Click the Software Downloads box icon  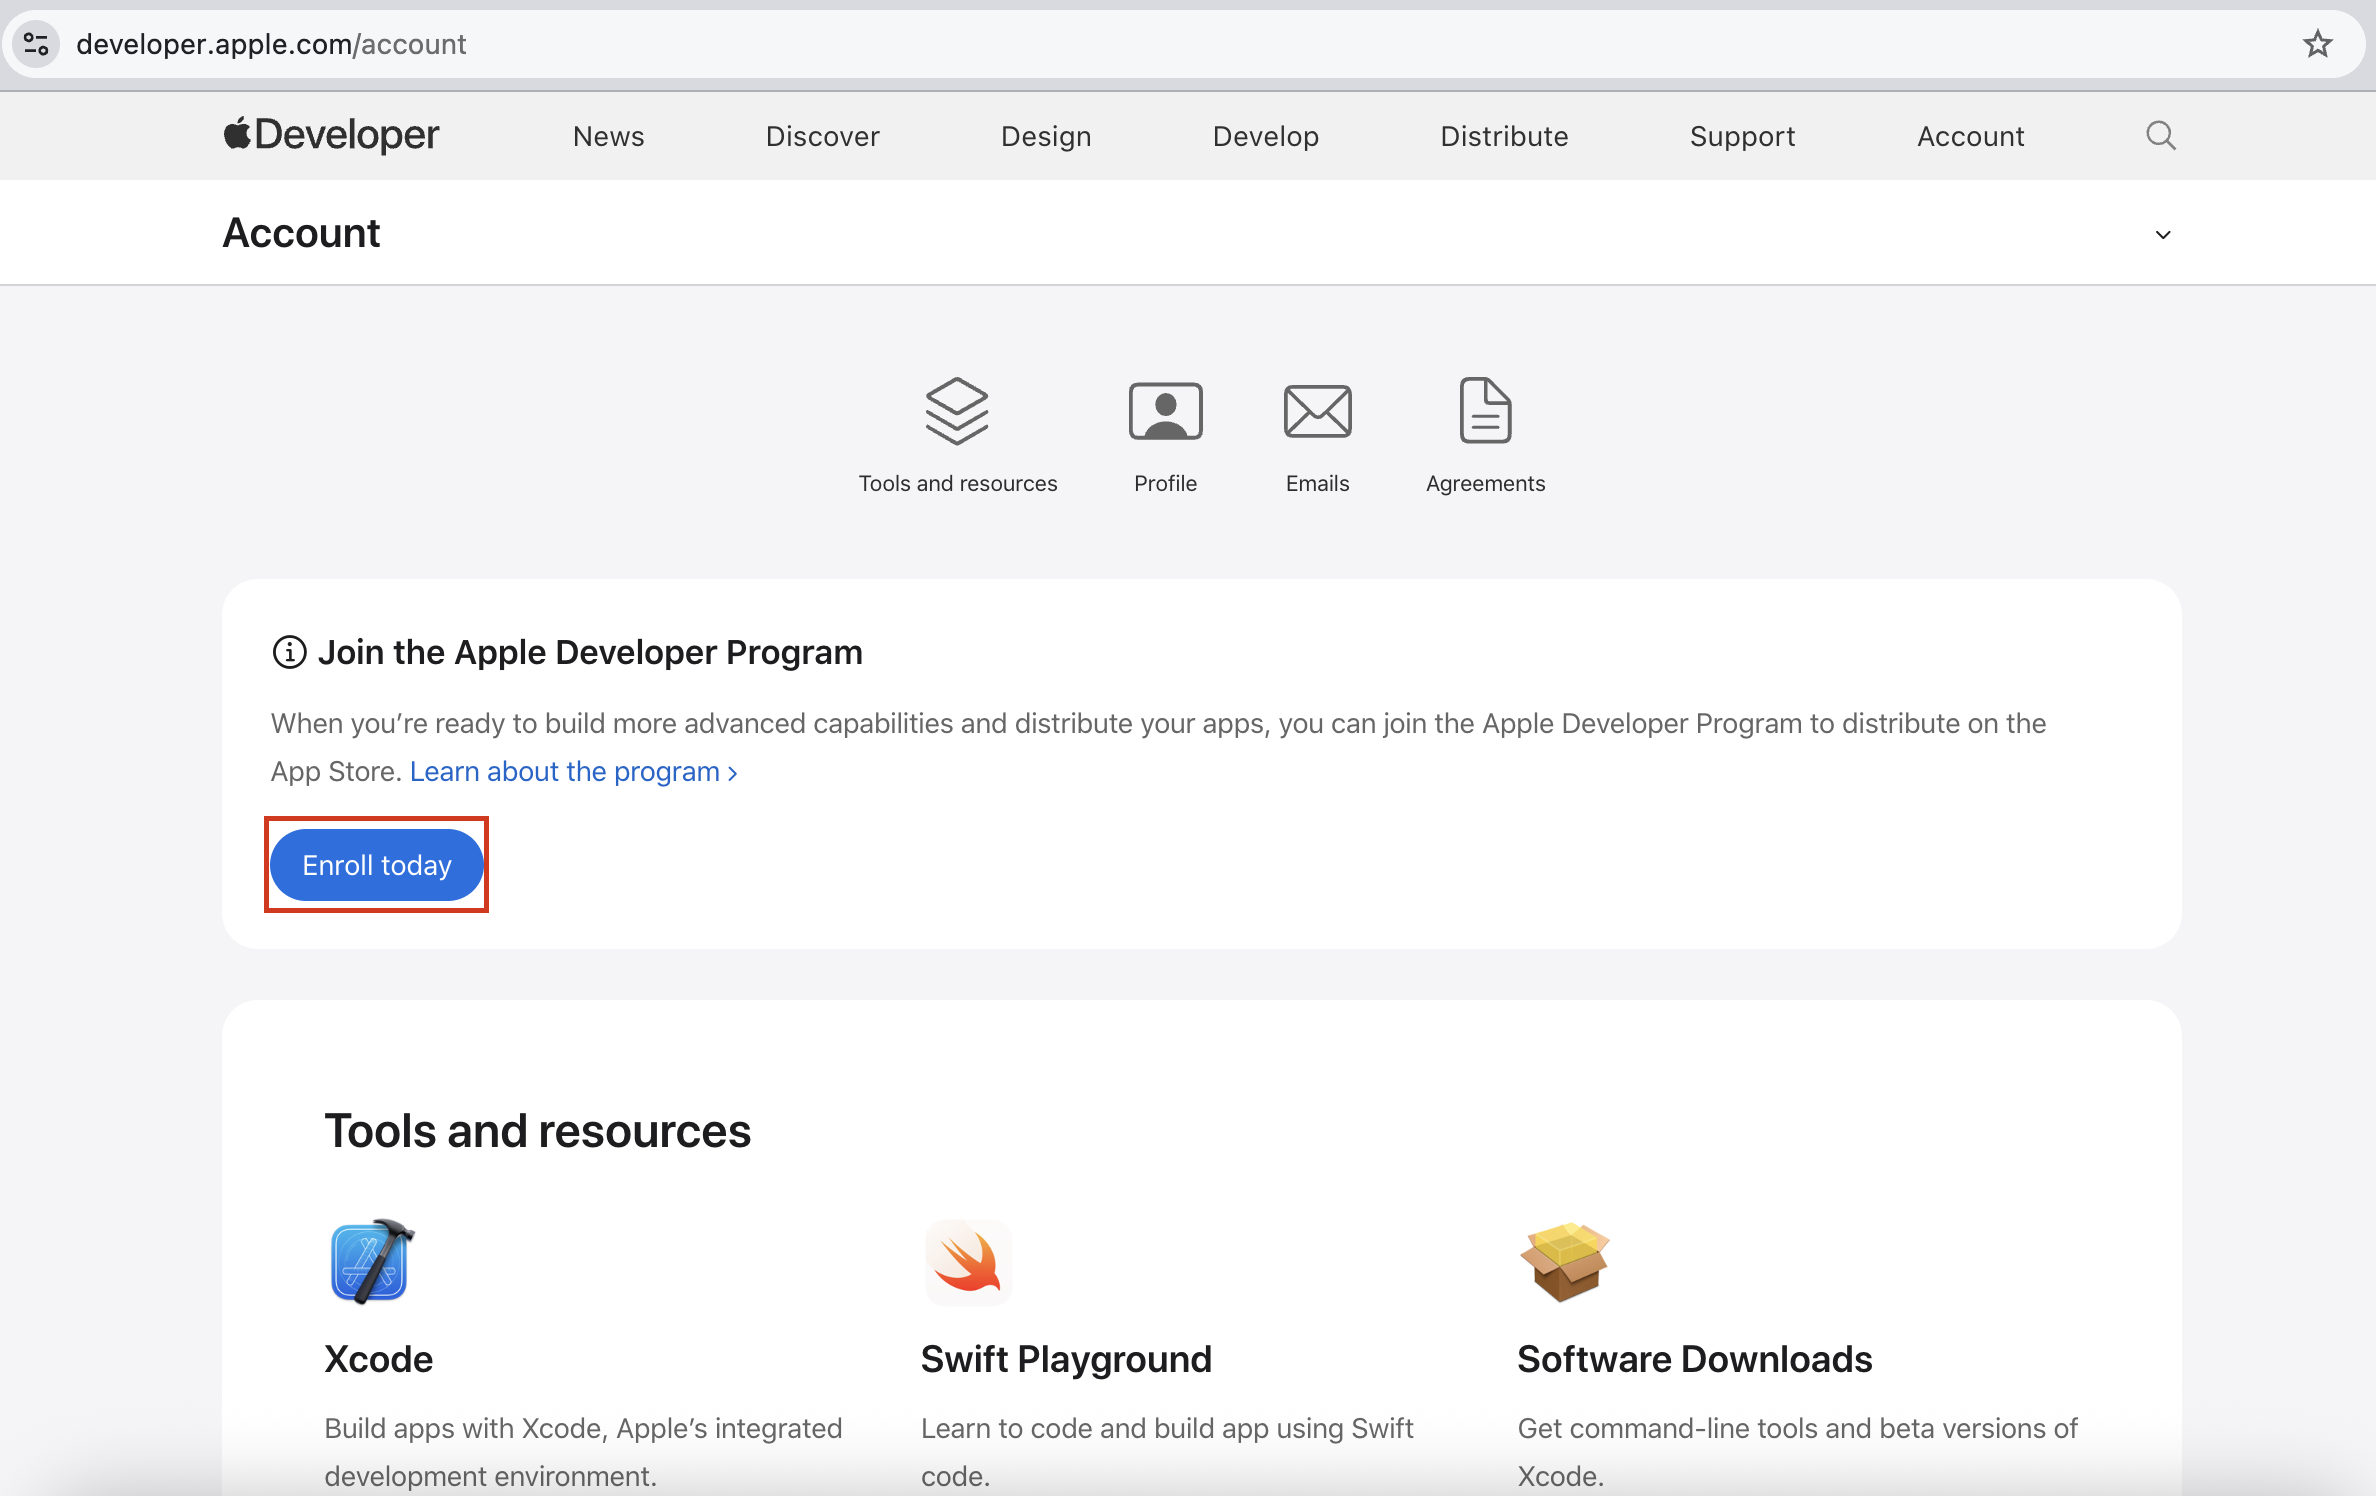coord(1564,1262)
